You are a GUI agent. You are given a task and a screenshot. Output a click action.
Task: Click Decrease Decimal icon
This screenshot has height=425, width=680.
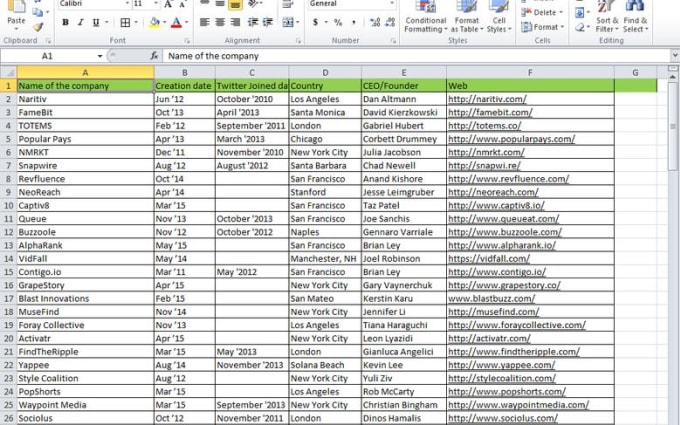pos(390,22)
